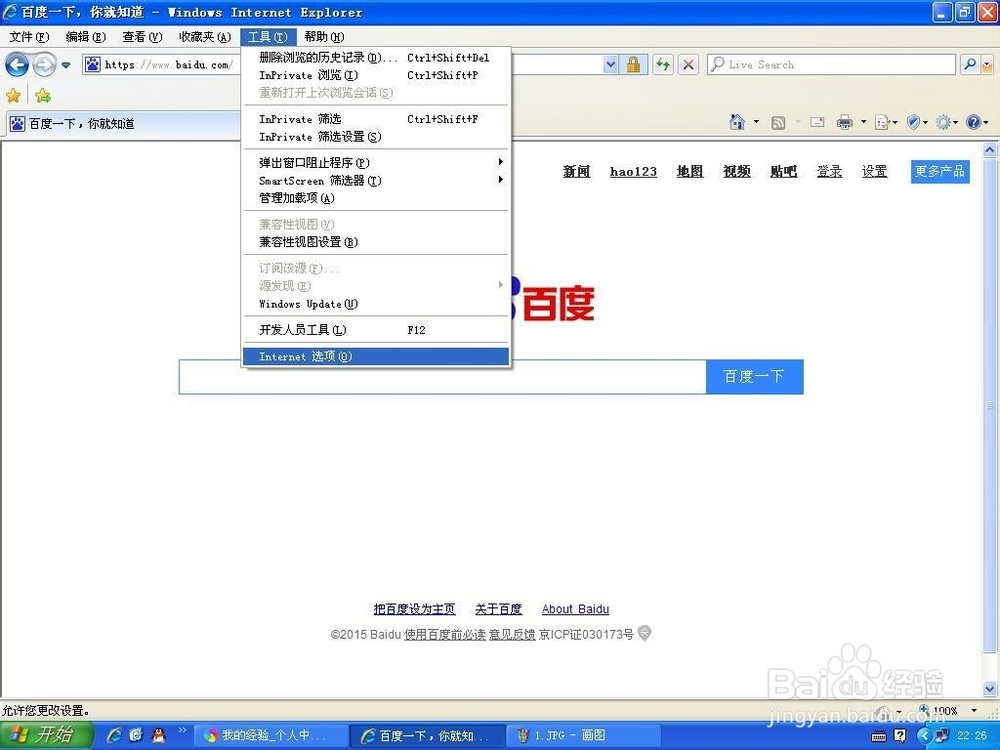Click the page scrollbar up arrow

pos(990,151)
